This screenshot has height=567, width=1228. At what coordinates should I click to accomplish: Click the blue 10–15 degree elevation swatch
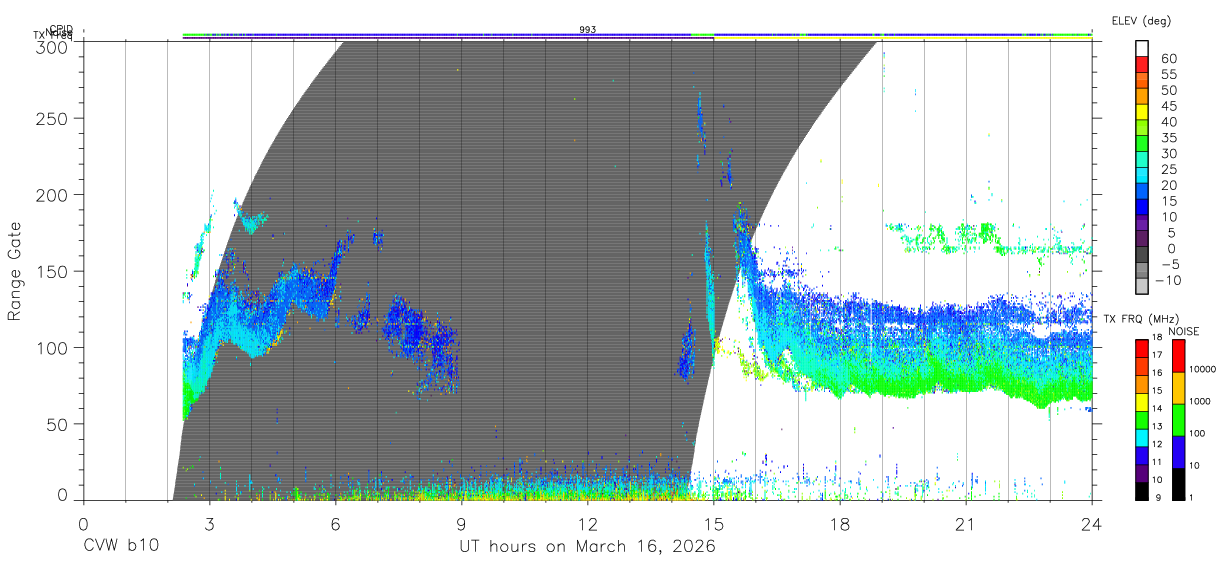(1142, 208)
